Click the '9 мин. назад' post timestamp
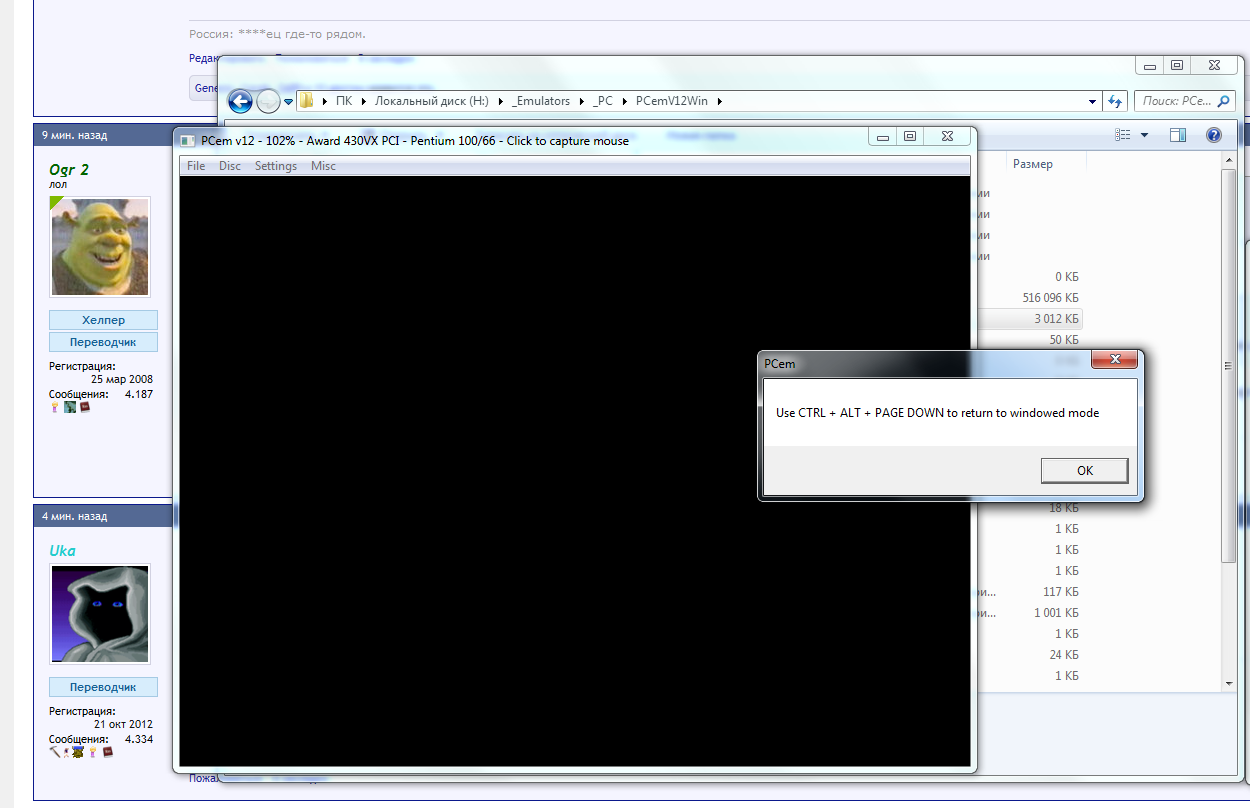The image size is (1250, 808). point(74,135)
